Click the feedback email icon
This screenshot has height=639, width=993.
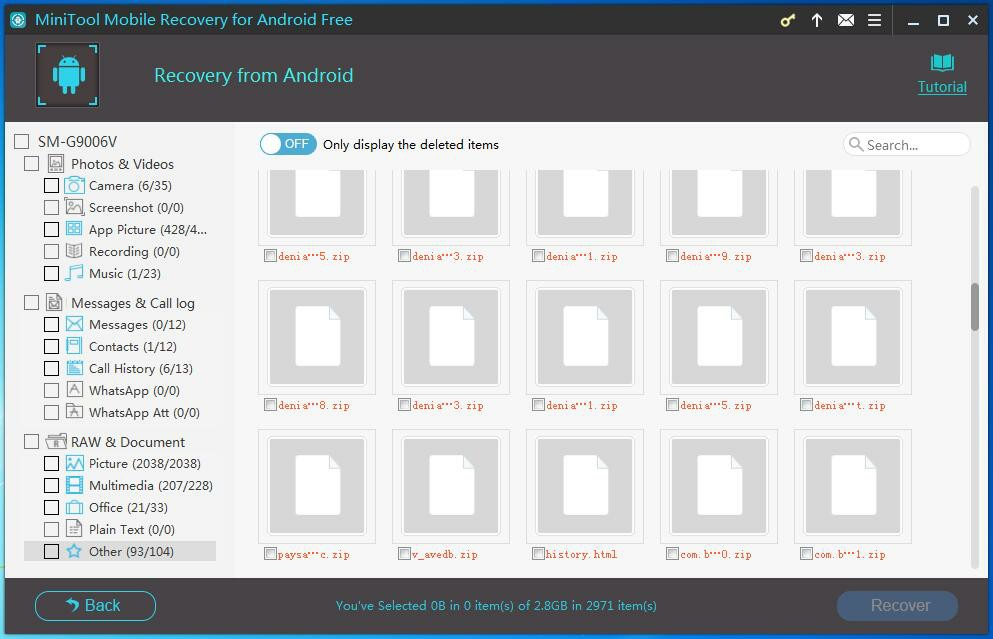(845, 19)
